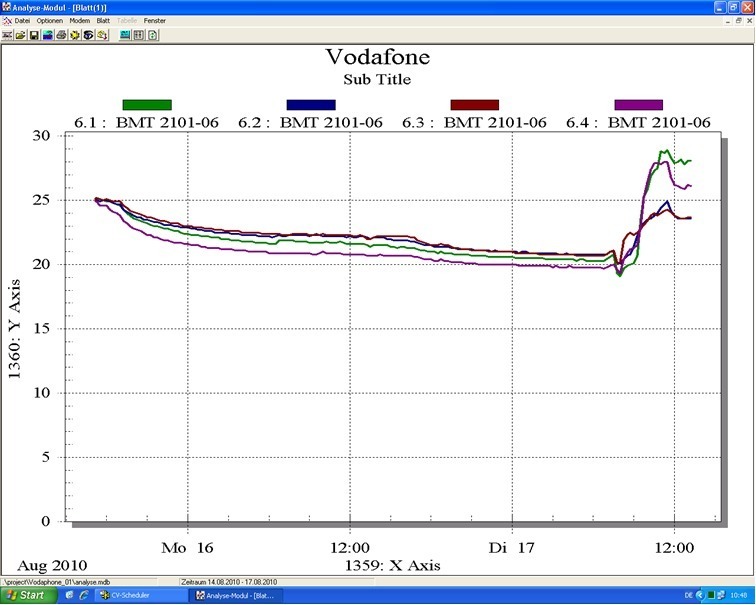
Task: Click the blue-green picture toolbar icon
Action: click(x=48, y=35)
